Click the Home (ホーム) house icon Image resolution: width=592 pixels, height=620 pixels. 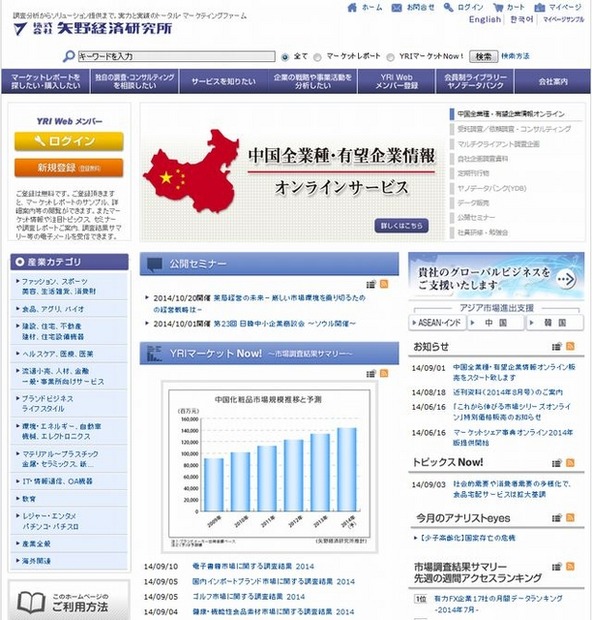point(352,8)
